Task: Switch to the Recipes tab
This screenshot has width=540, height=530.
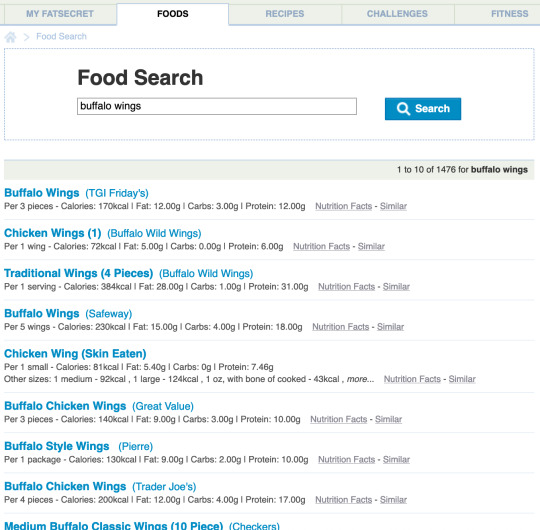Action: (x=285, y=14)
